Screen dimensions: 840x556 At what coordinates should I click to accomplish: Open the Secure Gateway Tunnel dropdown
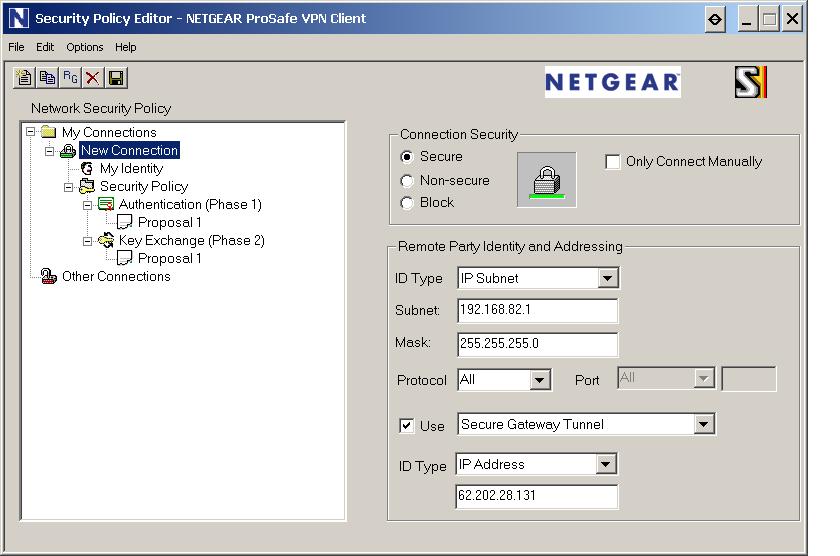704,424
